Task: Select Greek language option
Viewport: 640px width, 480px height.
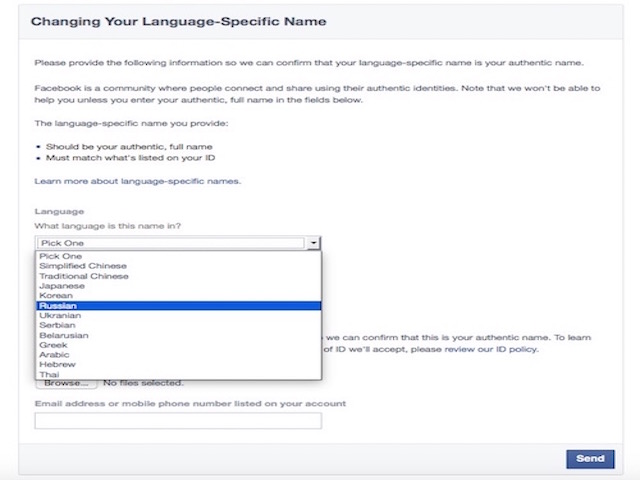Action: [x=178, y=345]
